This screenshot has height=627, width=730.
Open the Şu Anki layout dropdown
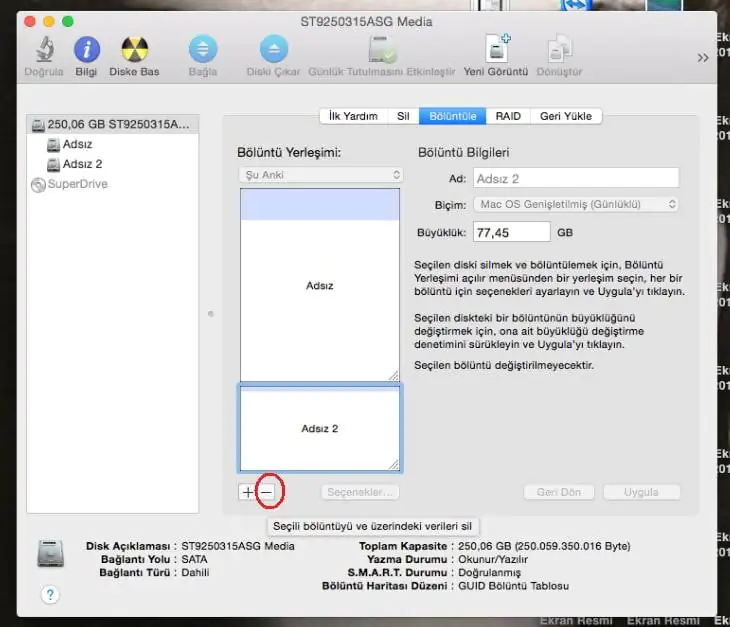pyautogui.click(x=319, y=174)
